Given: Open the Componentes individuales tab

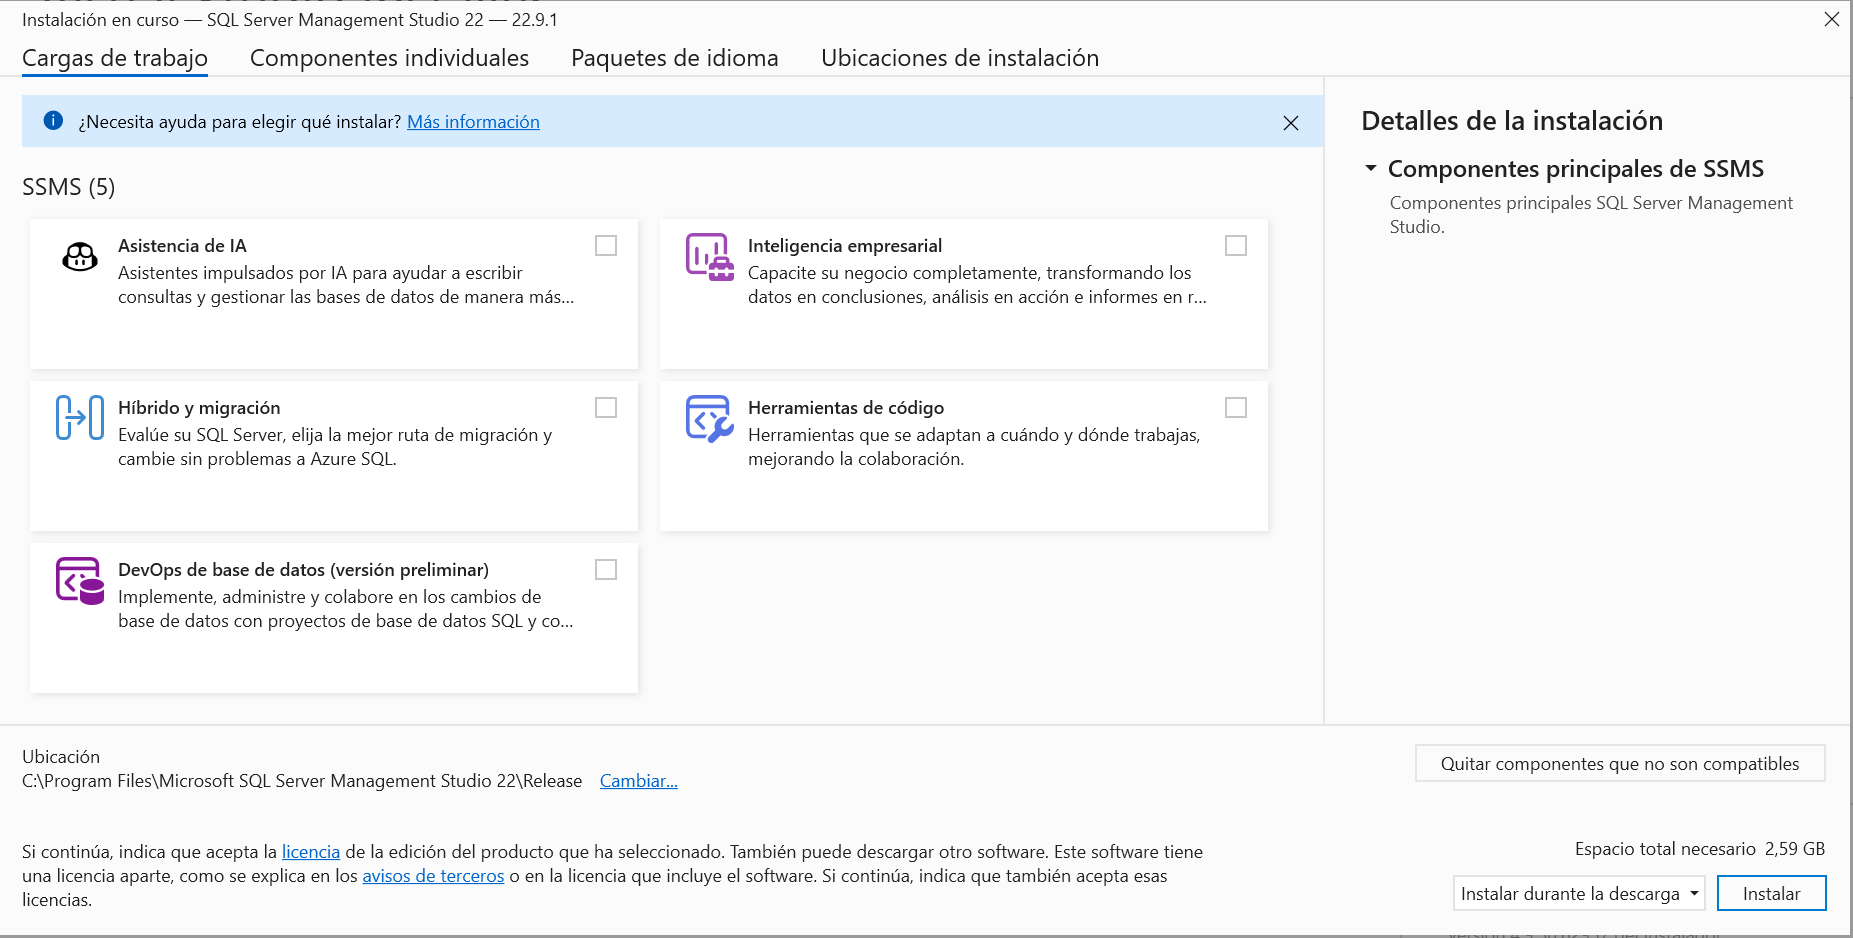Looking at the screenshot, I should click(389, 58).
